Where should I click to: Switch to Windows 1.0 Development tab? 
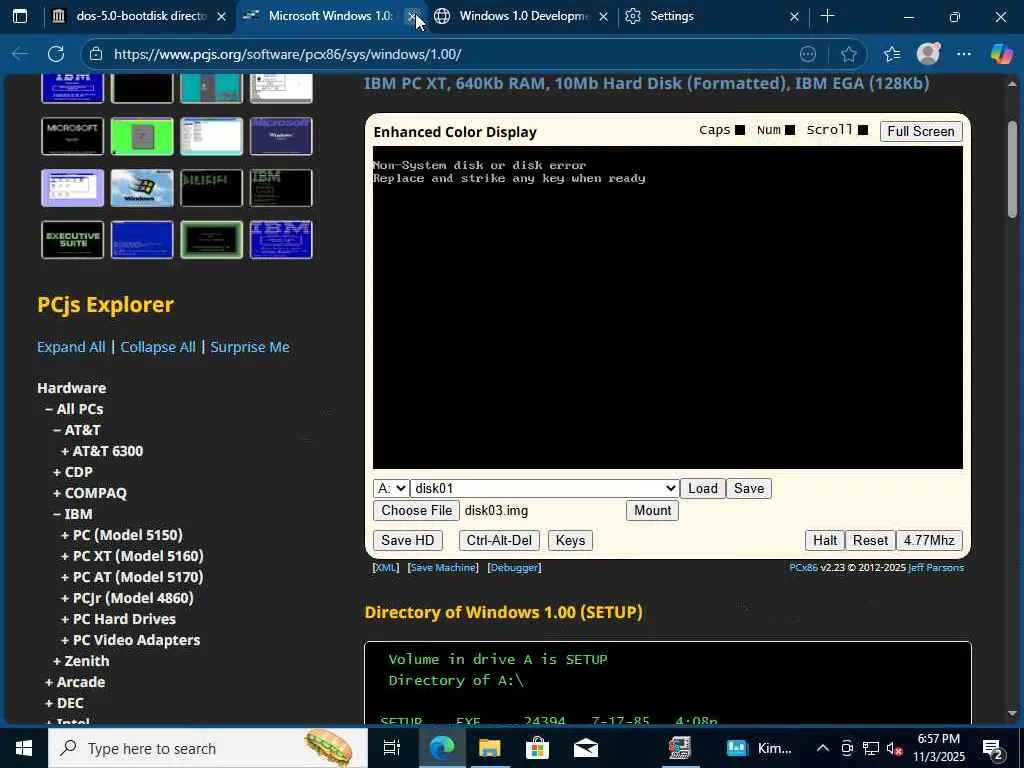pos(522,16)
